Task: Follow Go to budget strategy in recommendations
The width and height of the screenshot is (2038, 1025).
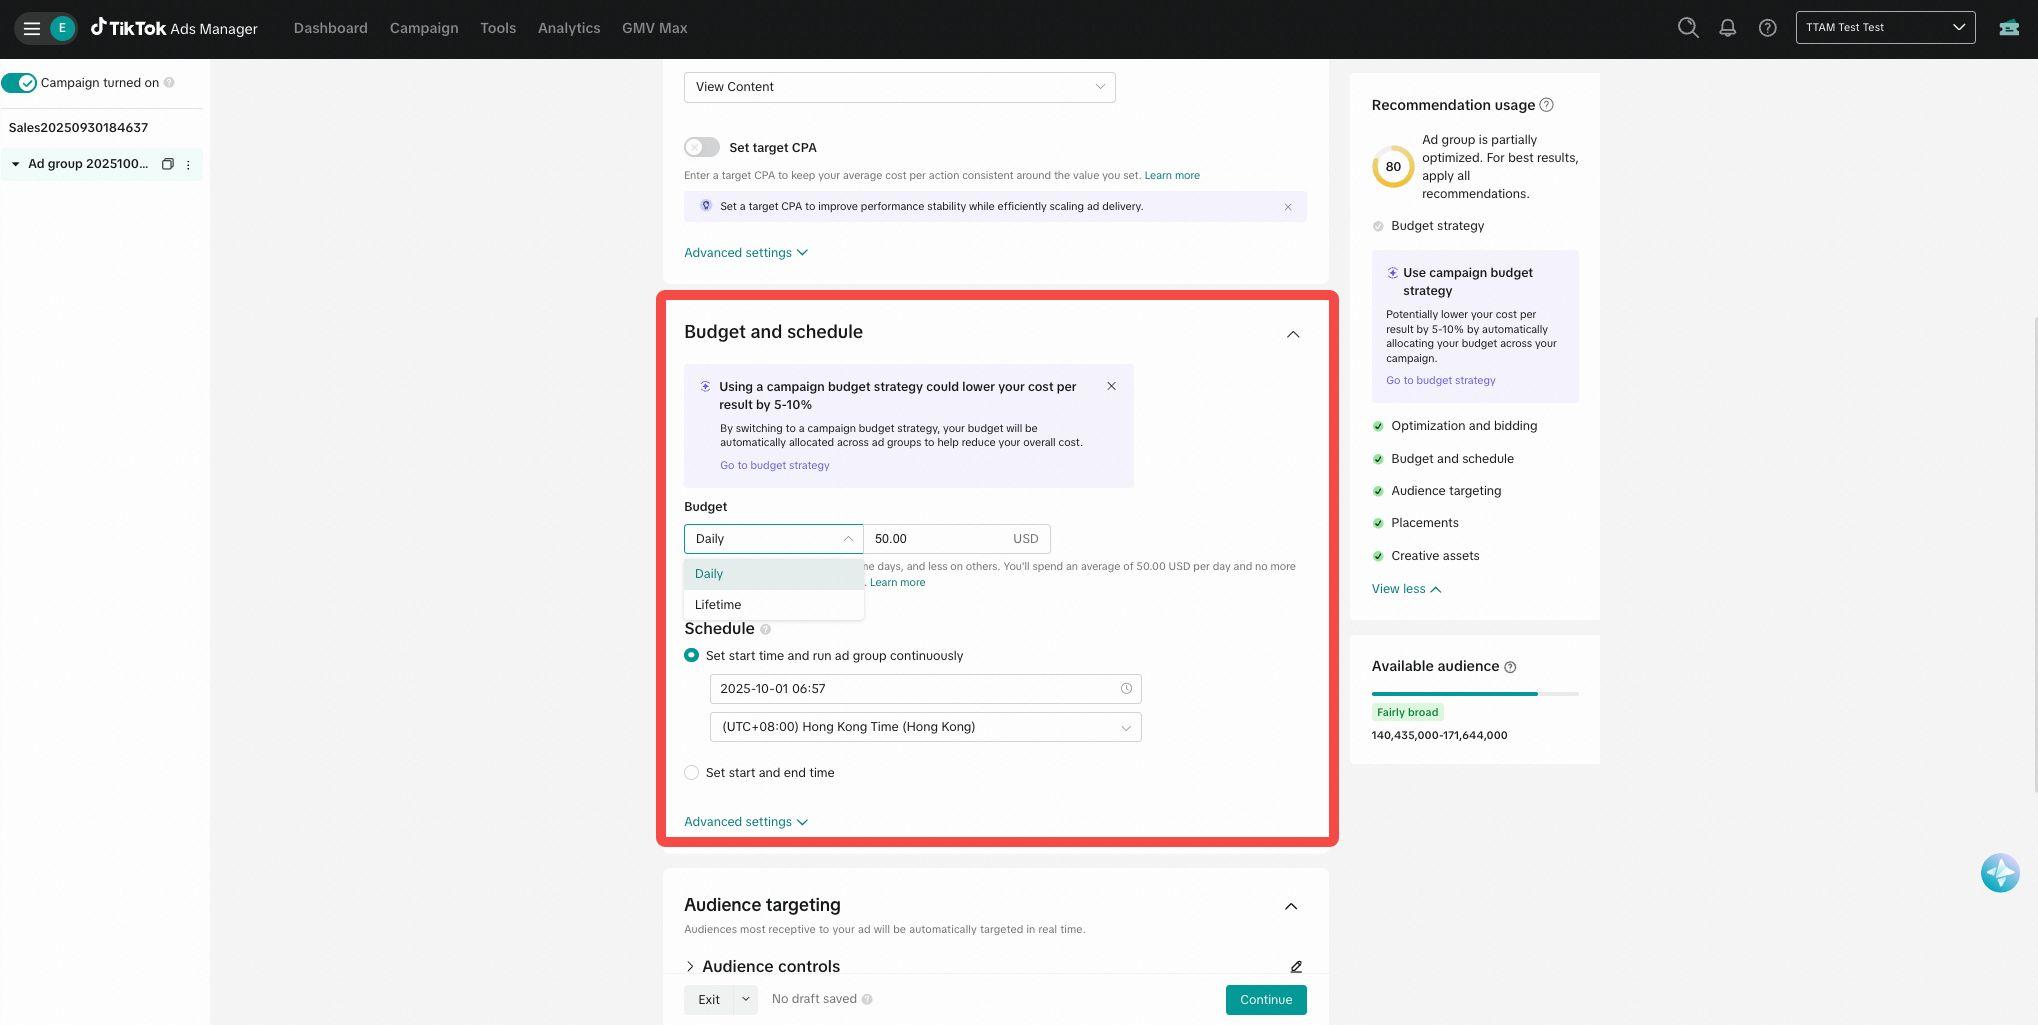Action: [x=1441, y=381]
